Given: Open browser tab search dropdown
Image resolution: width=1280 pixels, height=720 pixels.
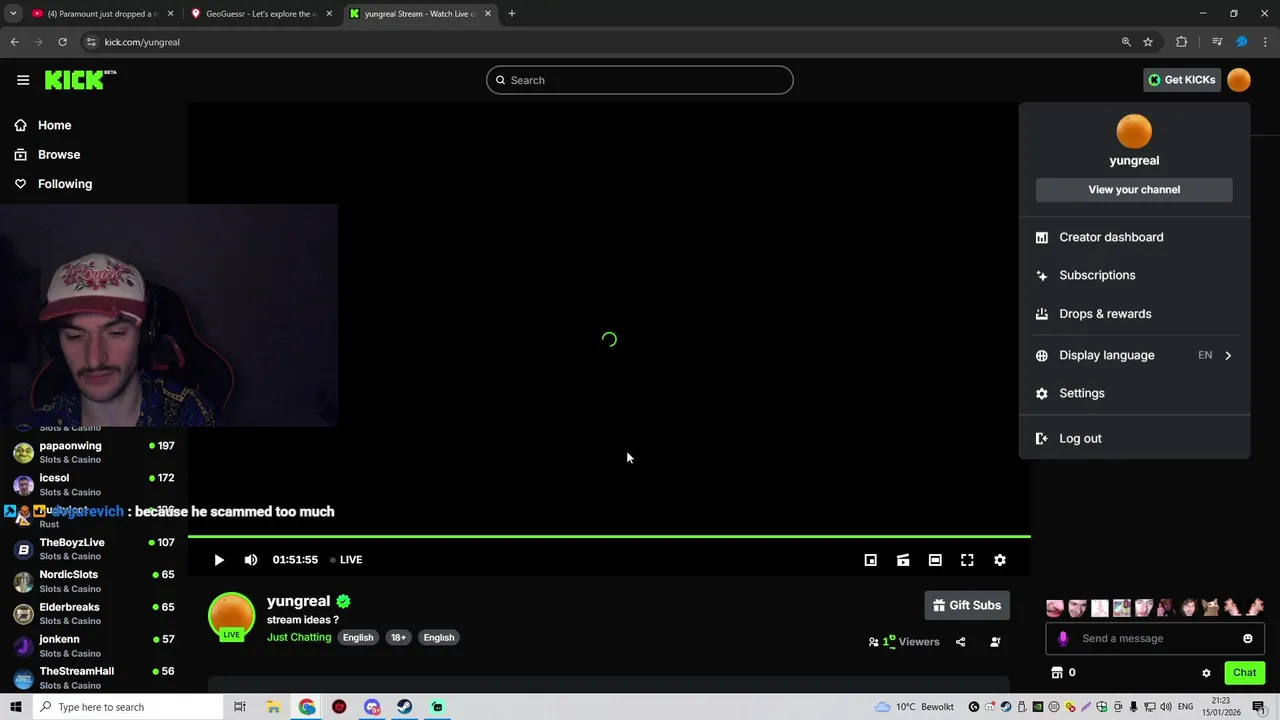Looking at the screenshot, I should pyautogui.click(x=13, y=14).
